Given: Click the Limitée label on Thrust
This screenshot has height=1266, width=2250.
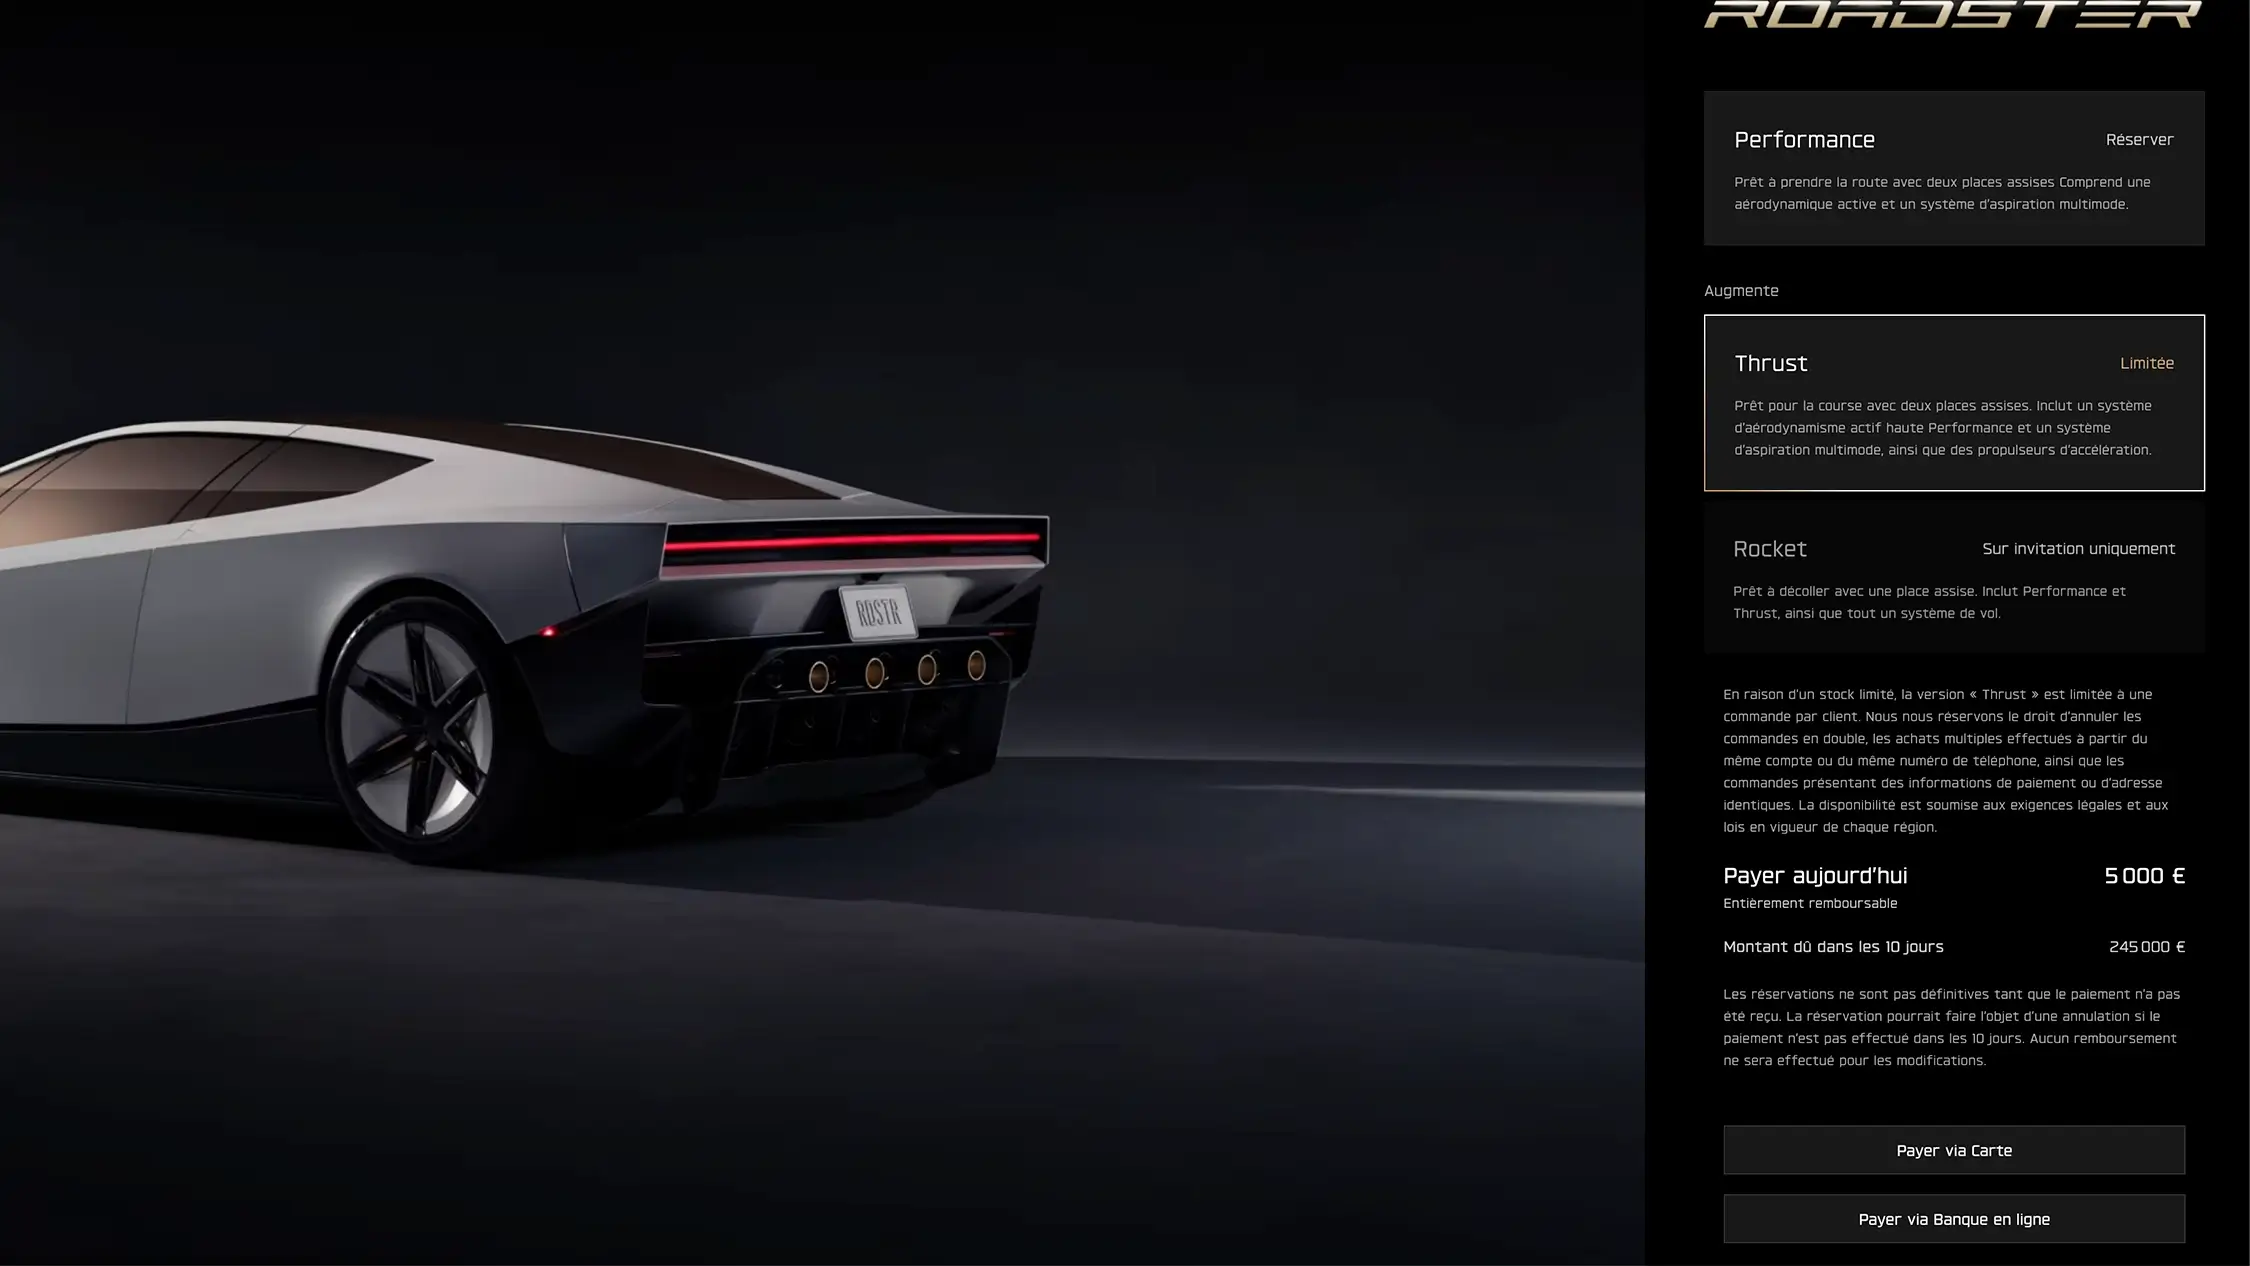Looking at the screenshot, I should [2147, 363].
